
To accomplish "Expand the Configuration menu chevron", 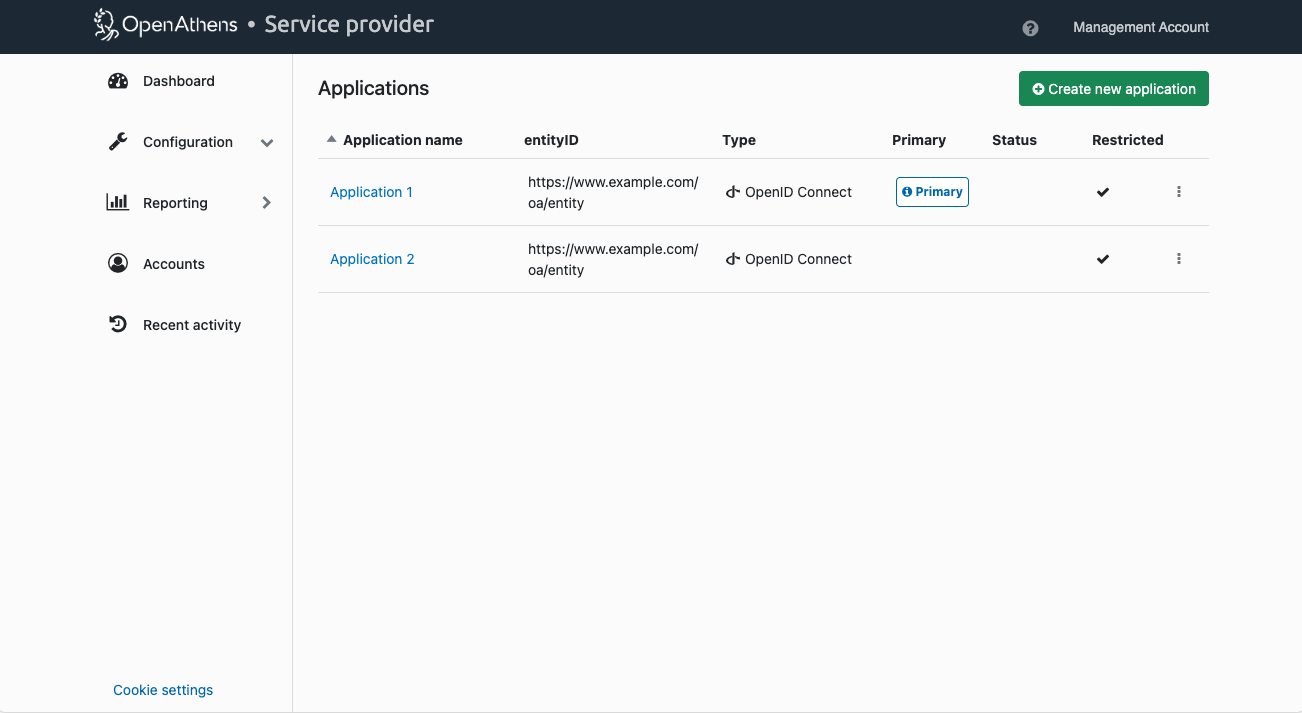I will [267, 143].
